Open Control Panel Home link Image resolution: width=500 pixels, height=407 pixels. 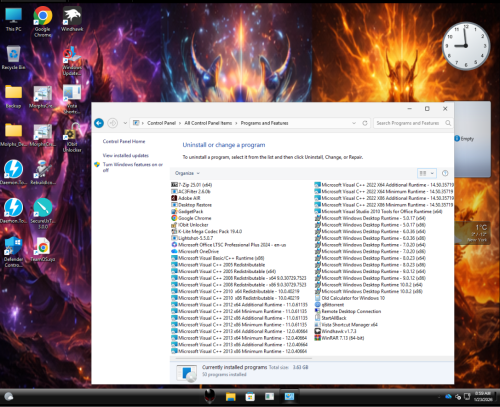(x=124, y=141)
